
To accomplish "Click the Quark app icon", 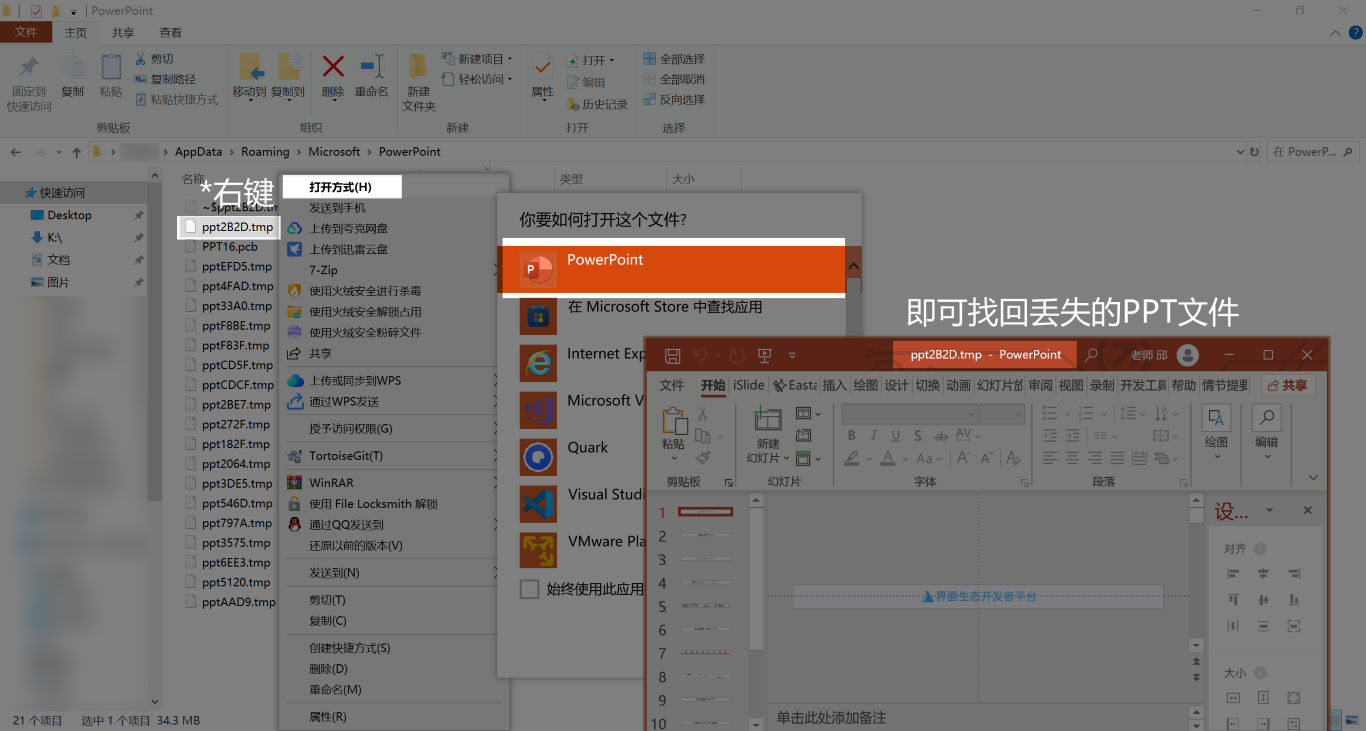I will [x=538, y=456].
